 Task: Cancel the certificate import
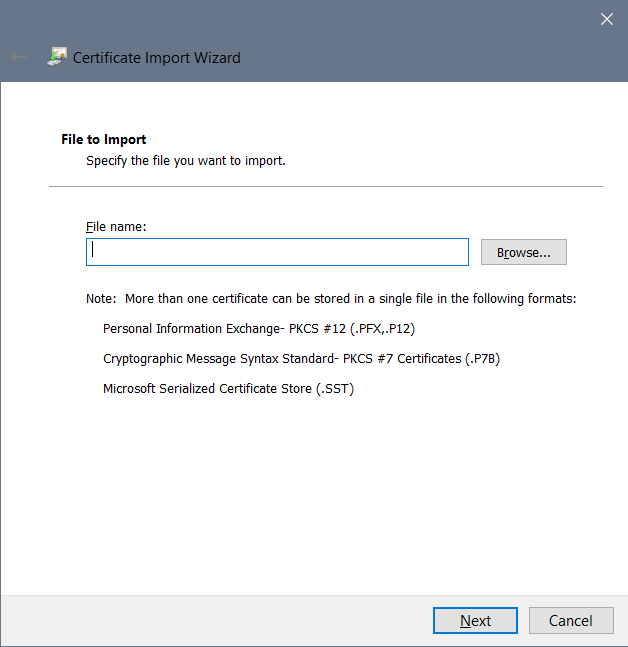[x=571, y=620]
